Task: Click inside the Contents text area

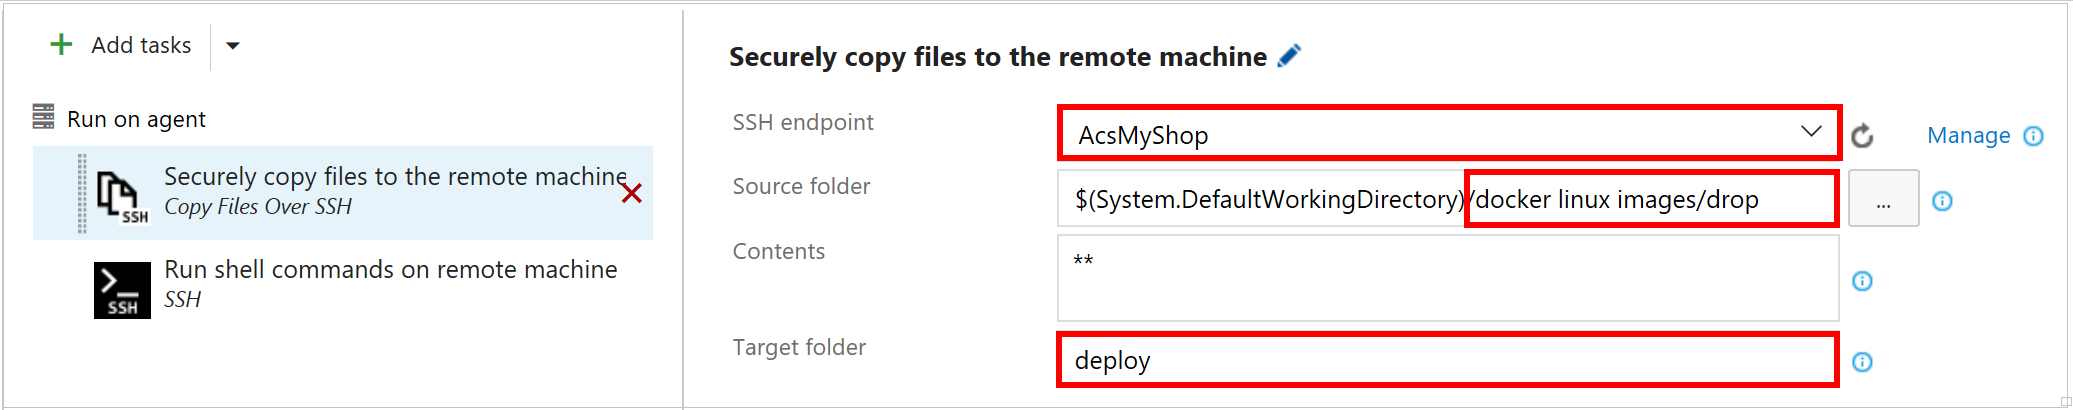Action: click(1448, 278)
